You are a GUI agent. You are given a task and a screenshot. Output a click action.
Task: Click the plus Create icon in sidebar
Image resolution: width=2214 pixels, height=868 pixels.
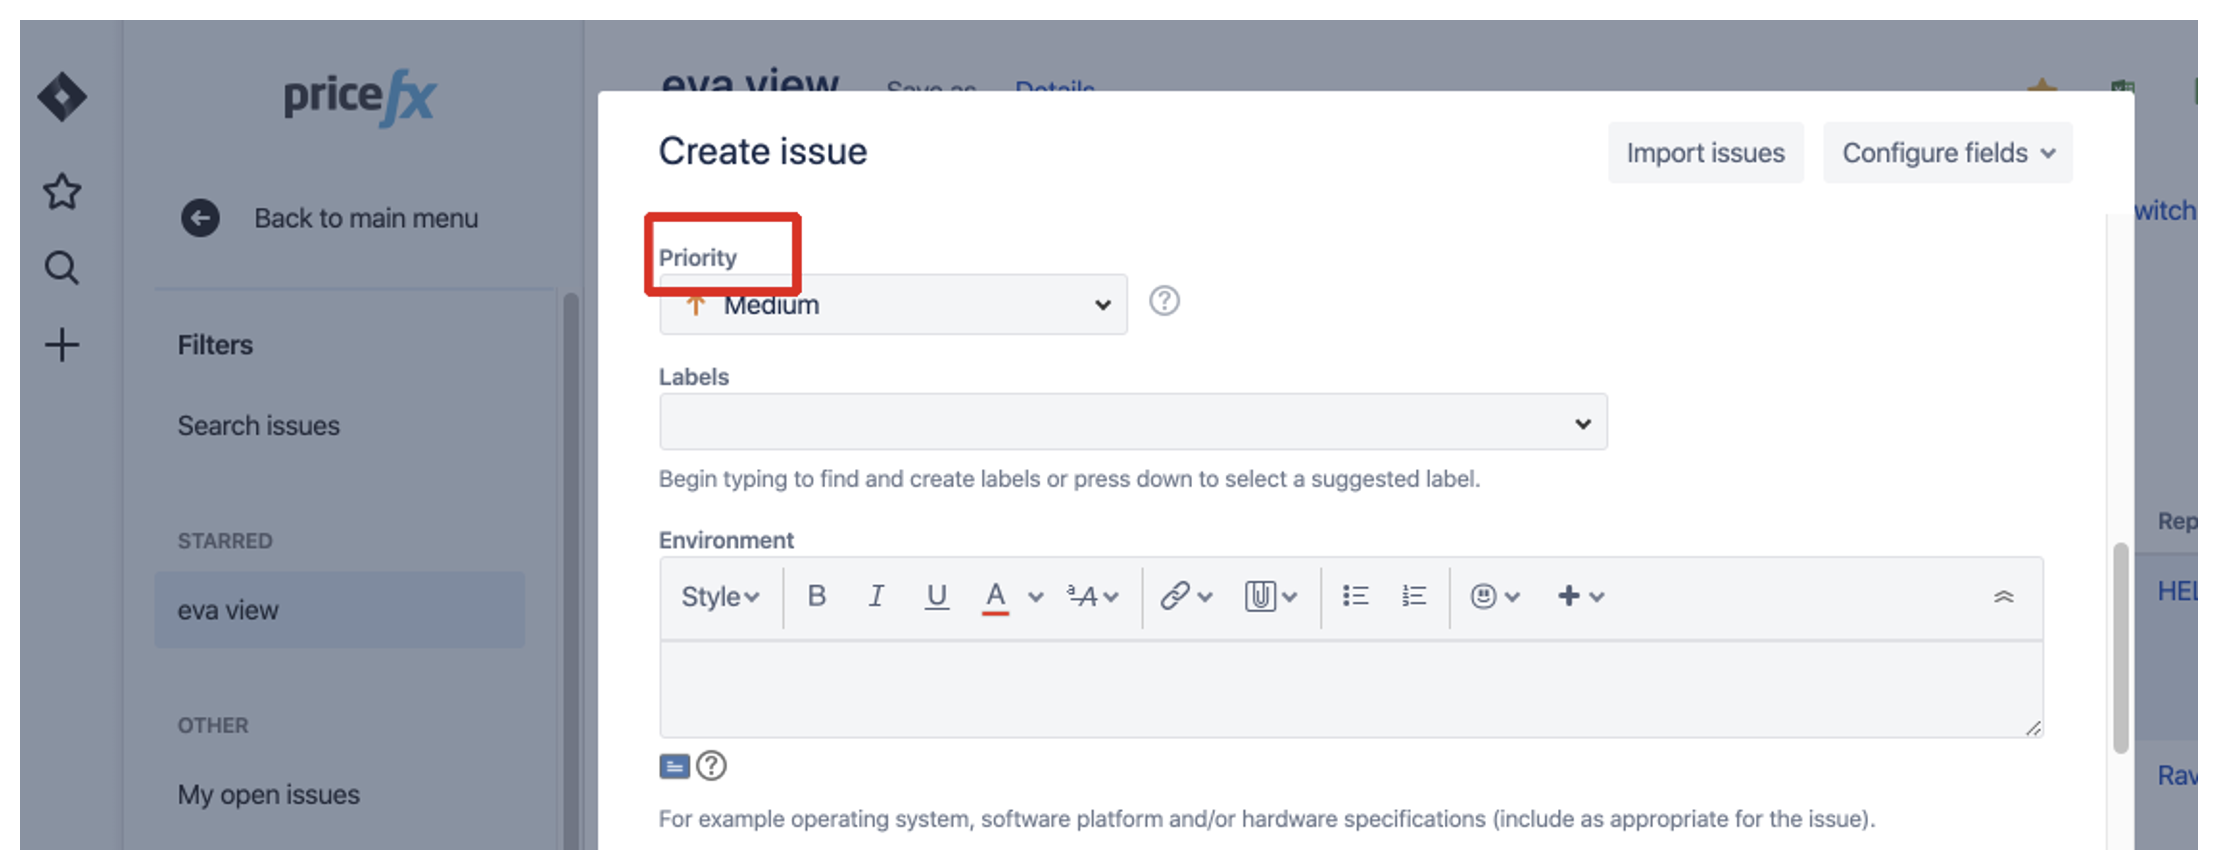(62, 345)
